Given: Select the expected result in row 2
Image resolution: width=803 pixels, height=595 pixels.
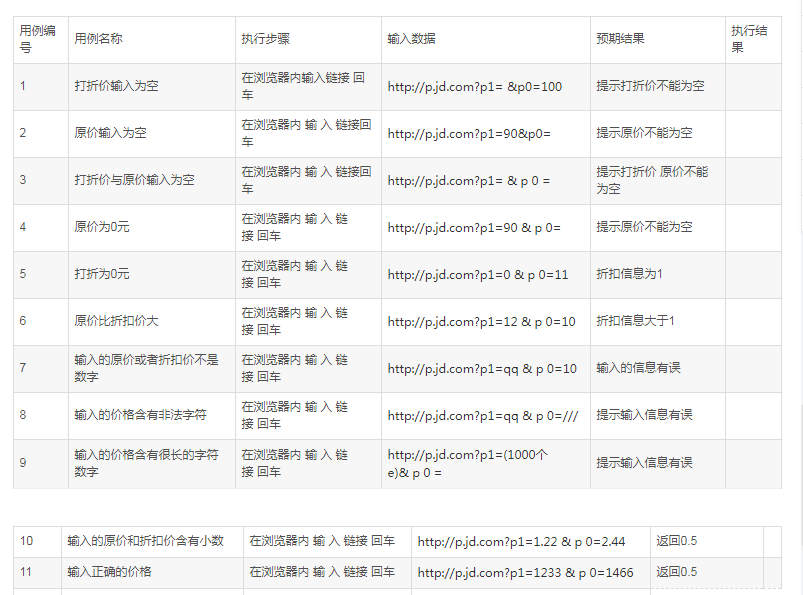Looking at the screenshot, I should pos(644,133).
